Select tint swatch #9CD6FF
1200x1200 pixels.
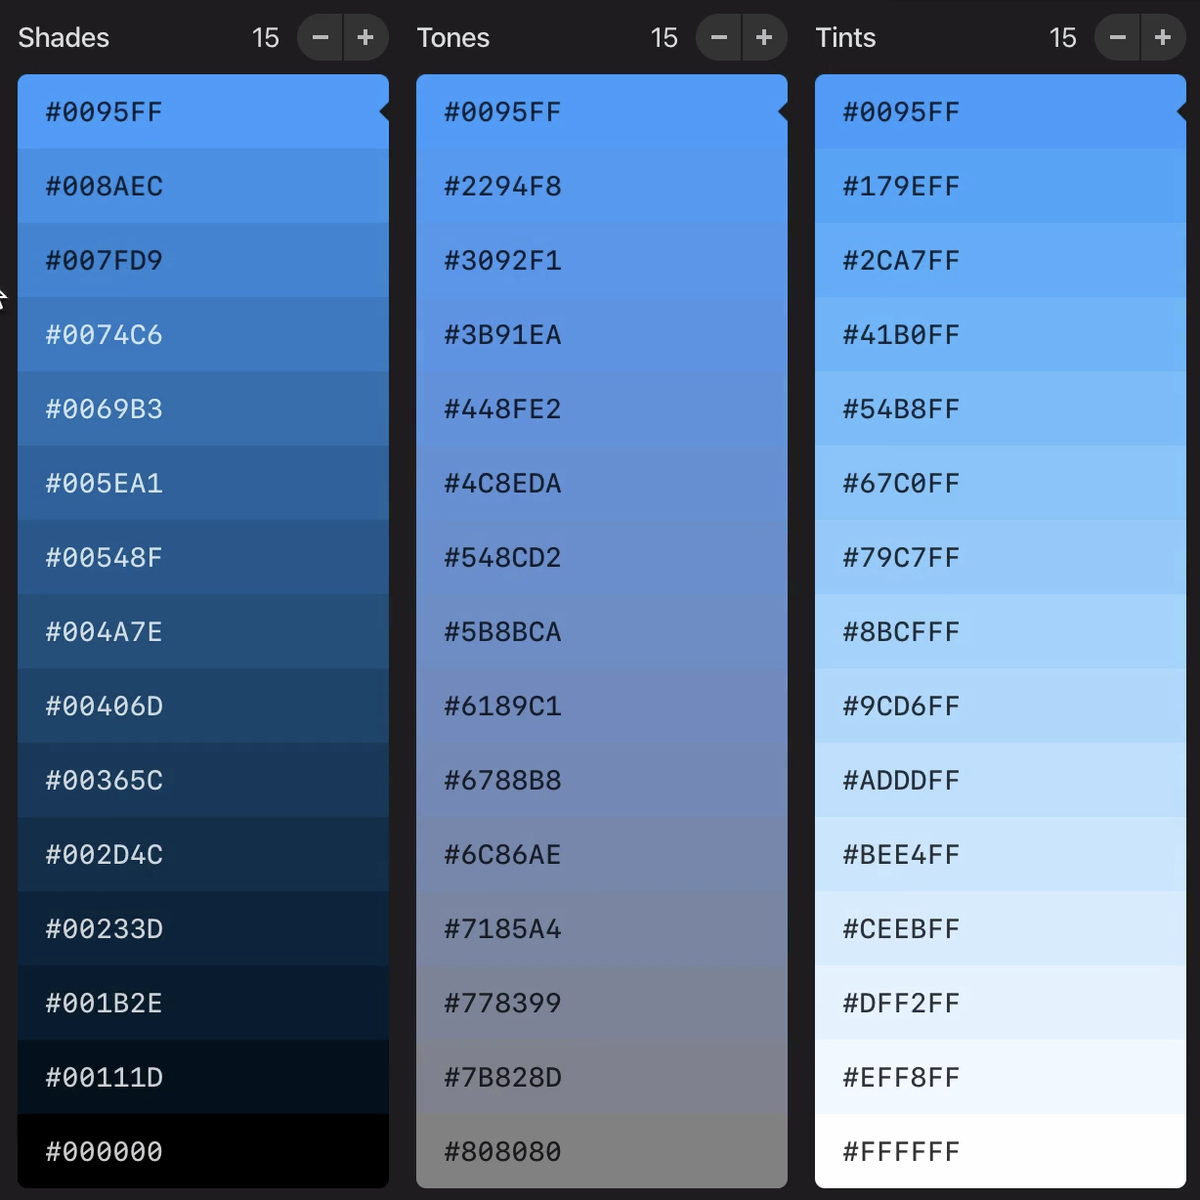click(x=1001, y=706)
